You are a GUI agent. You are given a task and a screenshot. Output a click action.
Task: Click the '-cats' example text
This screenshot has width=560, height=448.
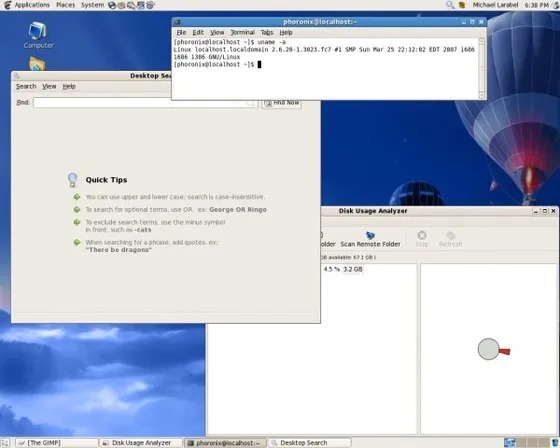tap(143, 230)
